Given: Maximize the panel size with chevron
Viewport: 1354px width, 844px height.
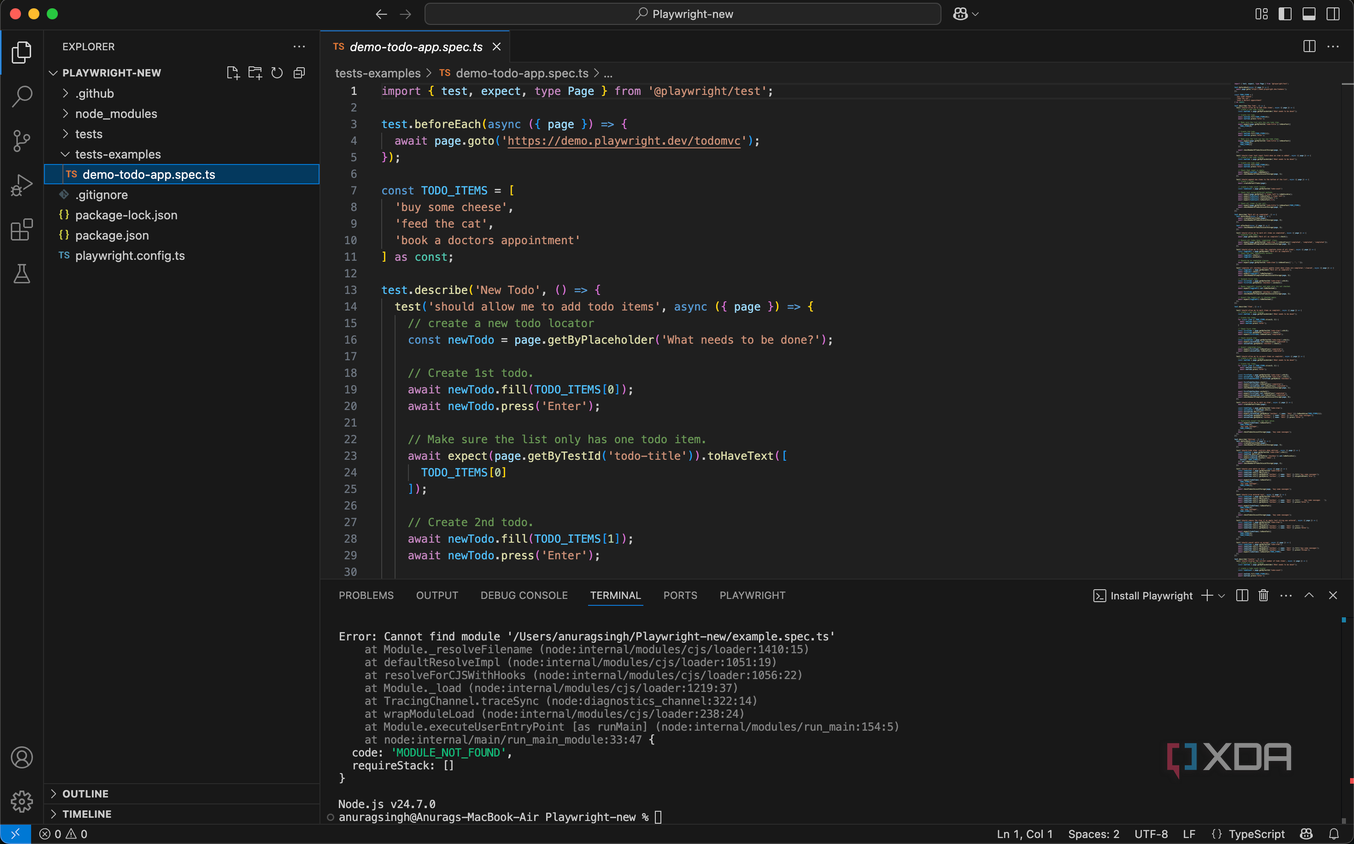Looking at the screenshot, I should point(1309,595).
